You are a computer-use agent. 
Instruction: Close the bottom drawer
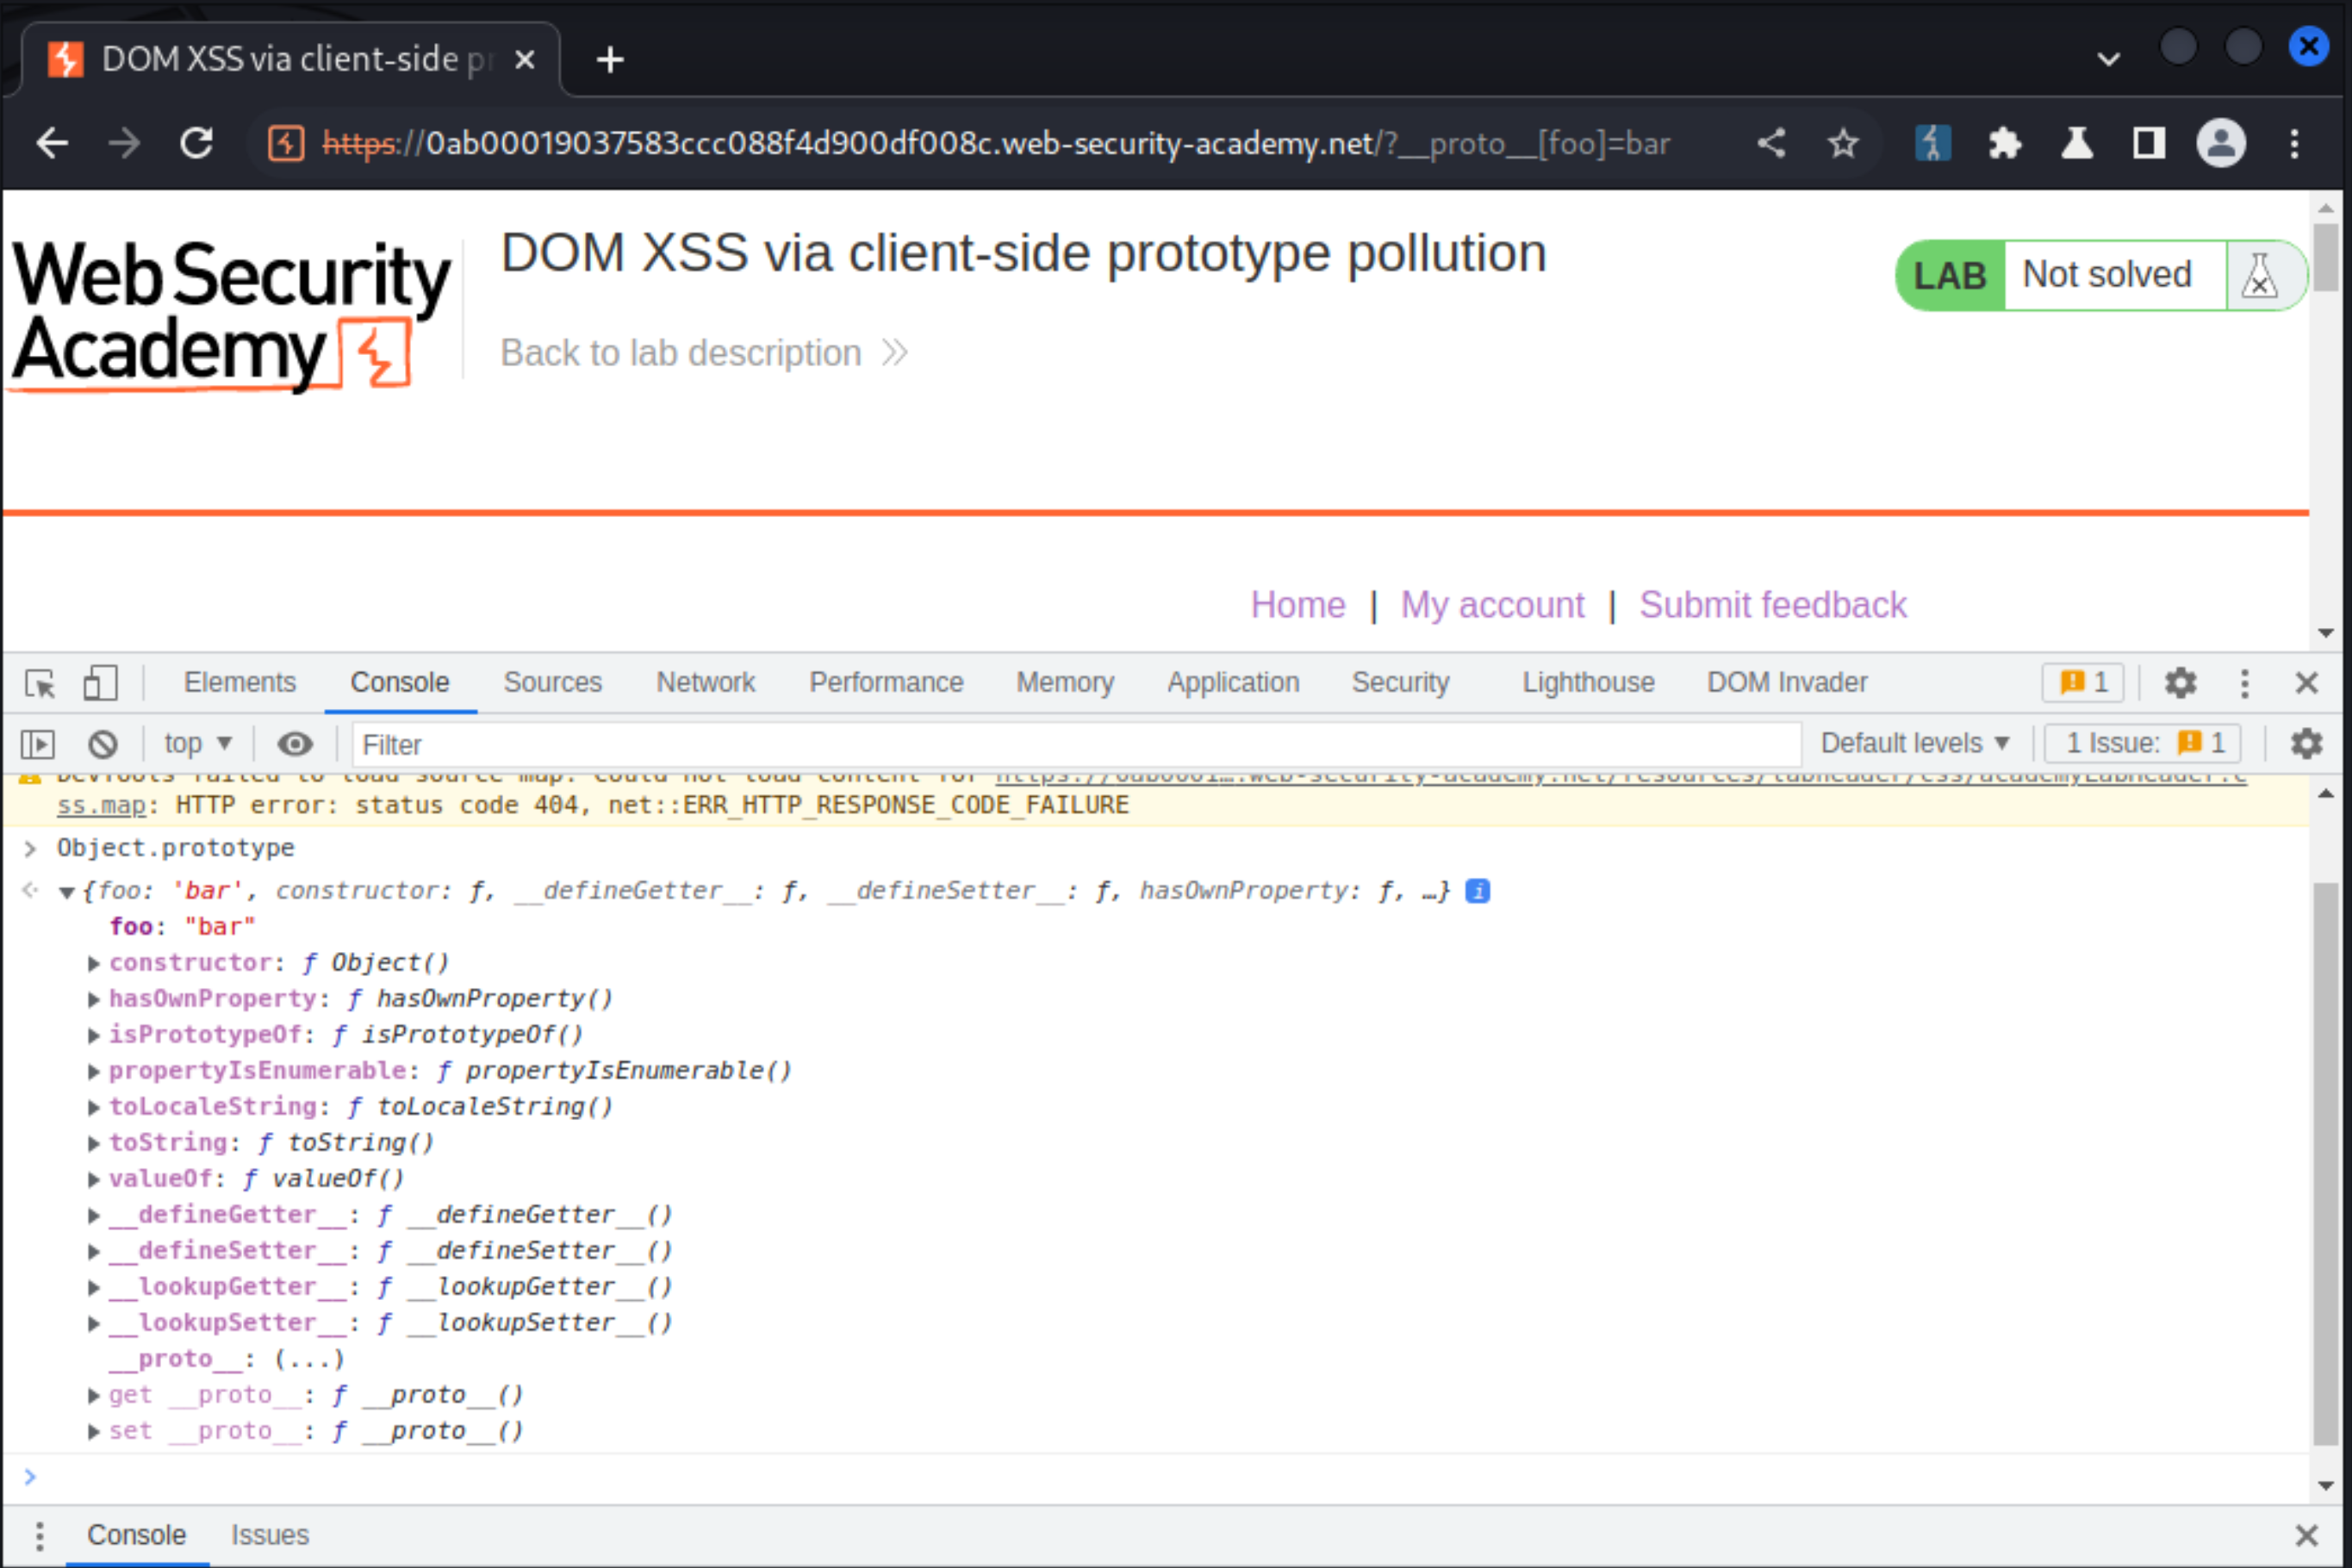point(2306,1535)
